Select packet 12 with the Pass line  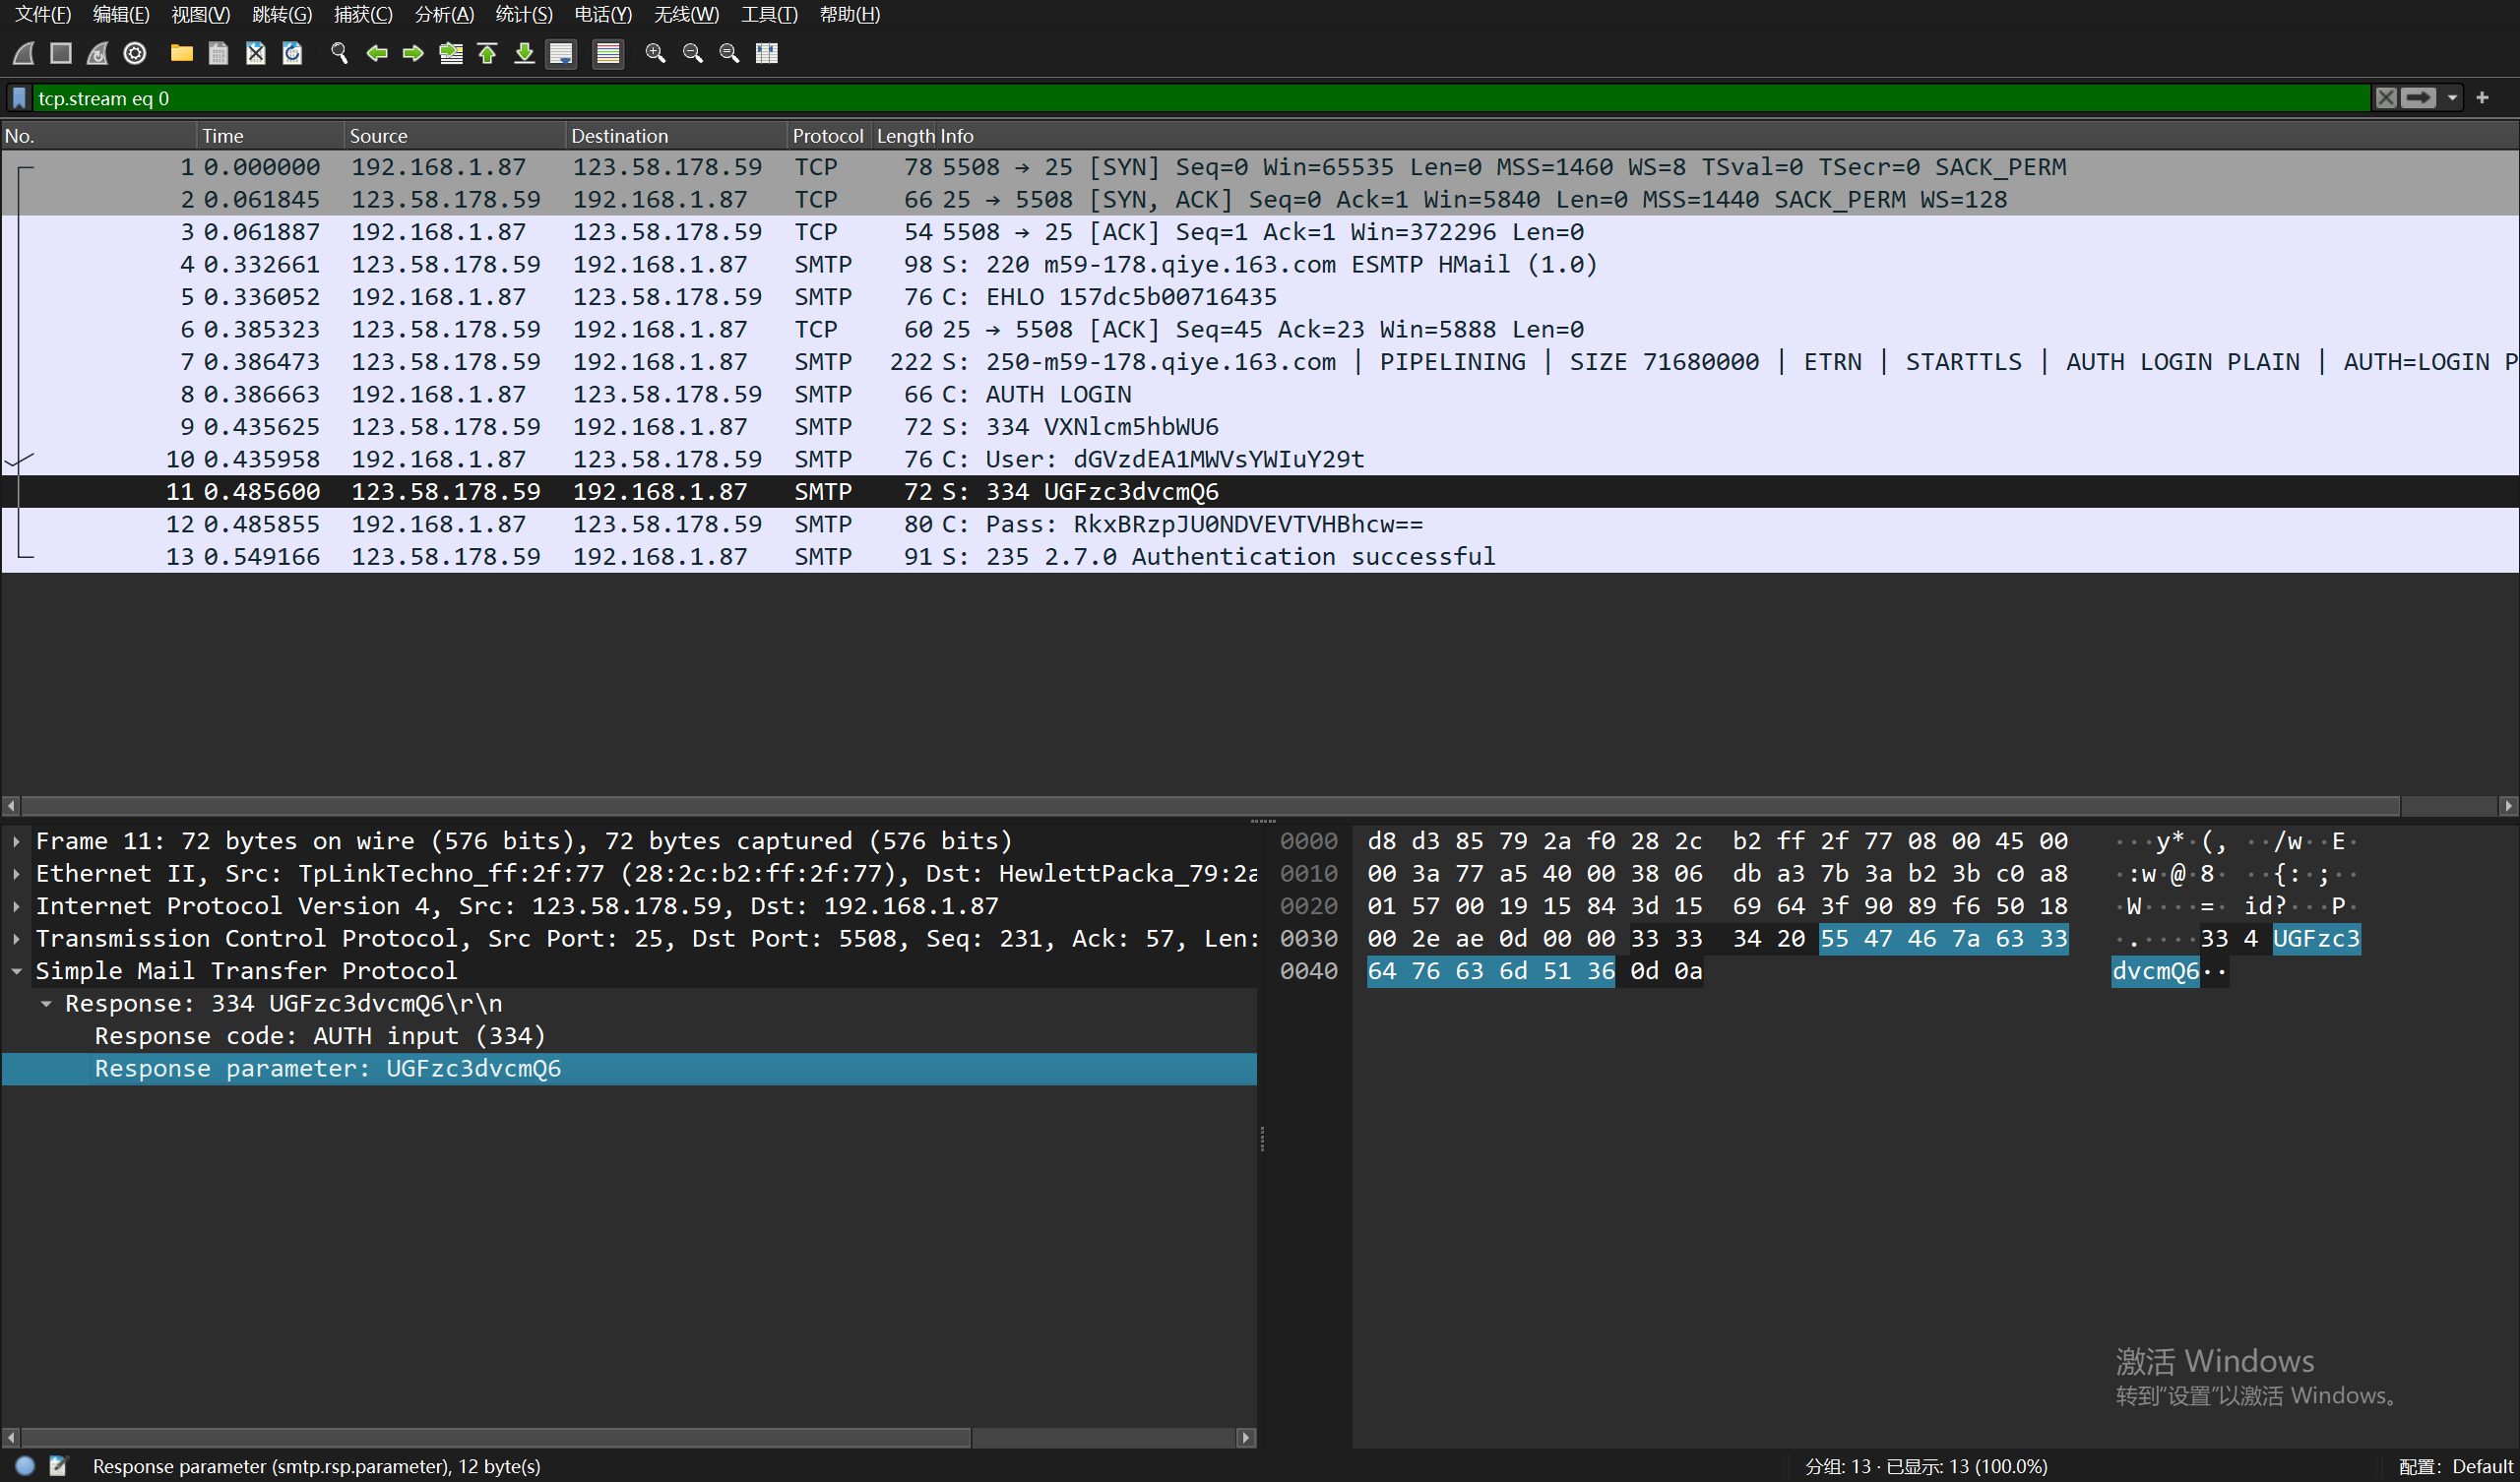pyautogui.click(x=1200, y=524)
